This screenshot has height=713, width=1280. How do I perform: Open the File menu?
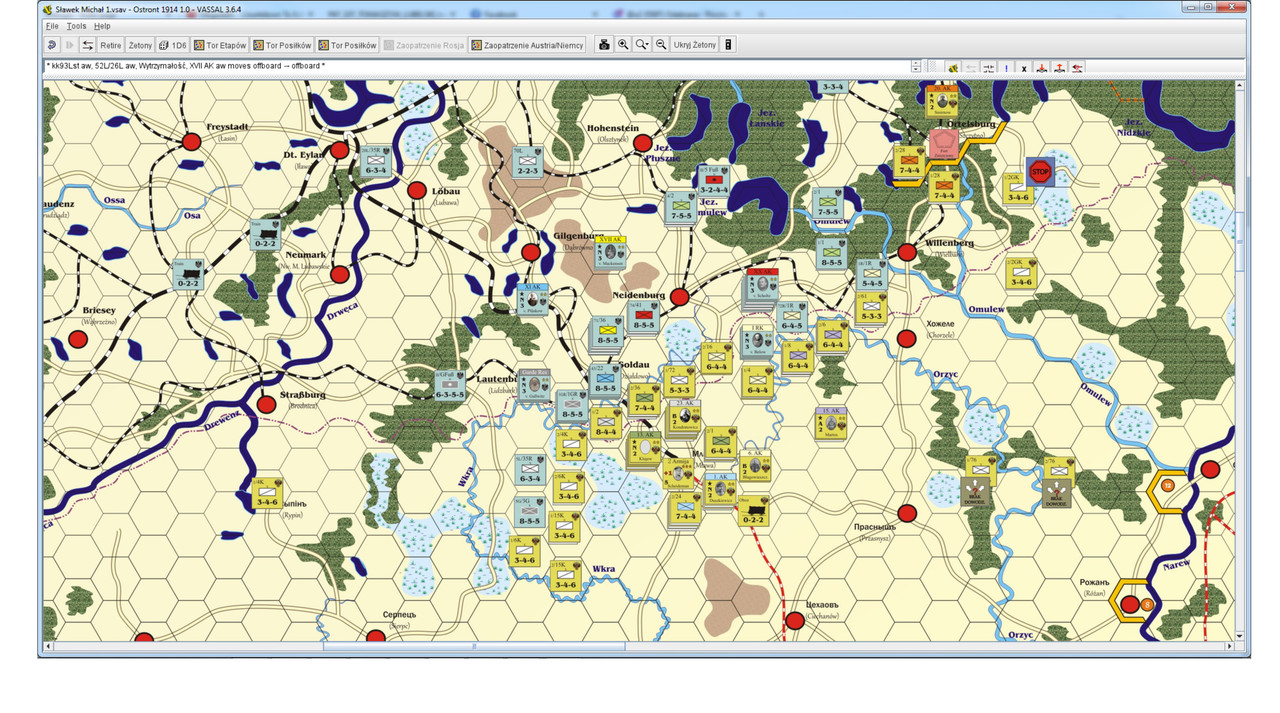point(52,26)
